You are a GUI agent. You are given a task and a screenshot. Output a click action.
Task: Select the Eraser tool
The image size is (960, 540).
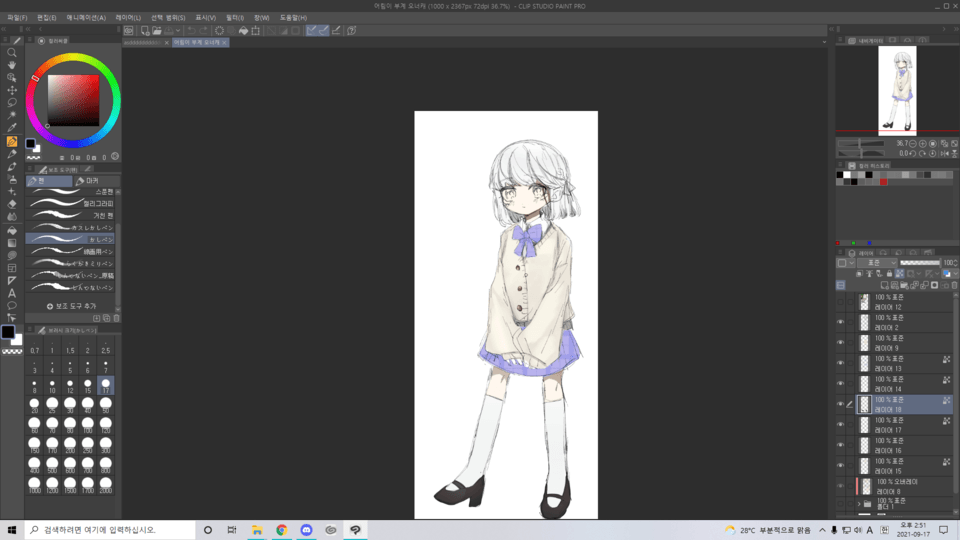[12, 204]
